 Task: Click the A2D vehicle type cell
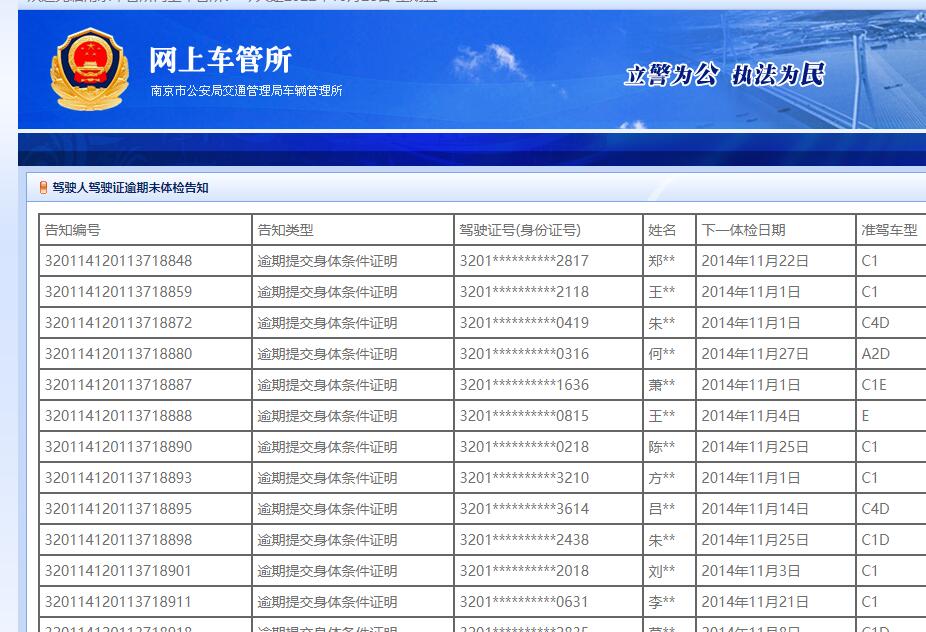pos(875,354)
